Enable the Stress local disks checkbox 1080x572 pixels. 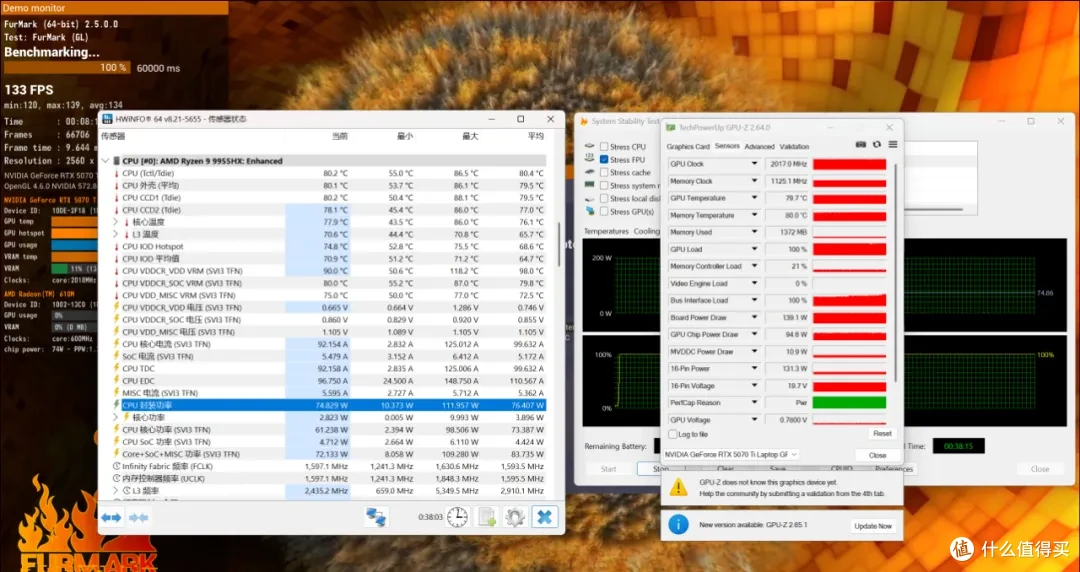click(x=604, y=198)
